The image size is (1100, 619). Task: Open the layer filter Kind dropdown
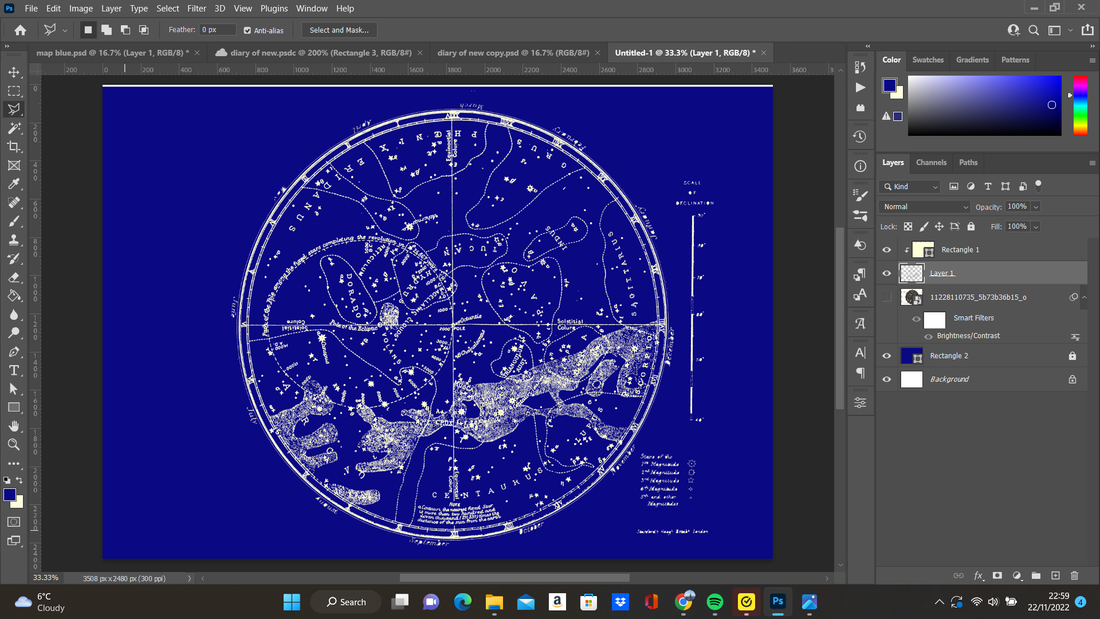click(911, 187)
